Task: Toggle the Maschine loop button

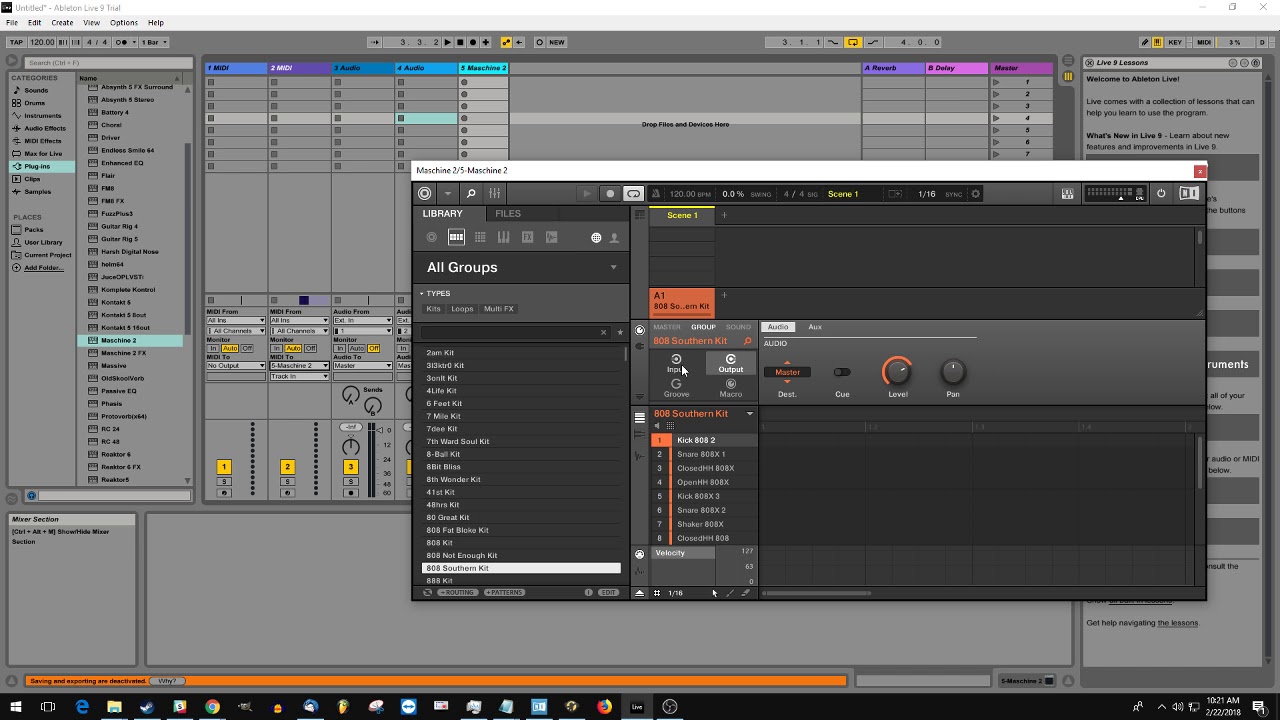Action: point(633,194)
